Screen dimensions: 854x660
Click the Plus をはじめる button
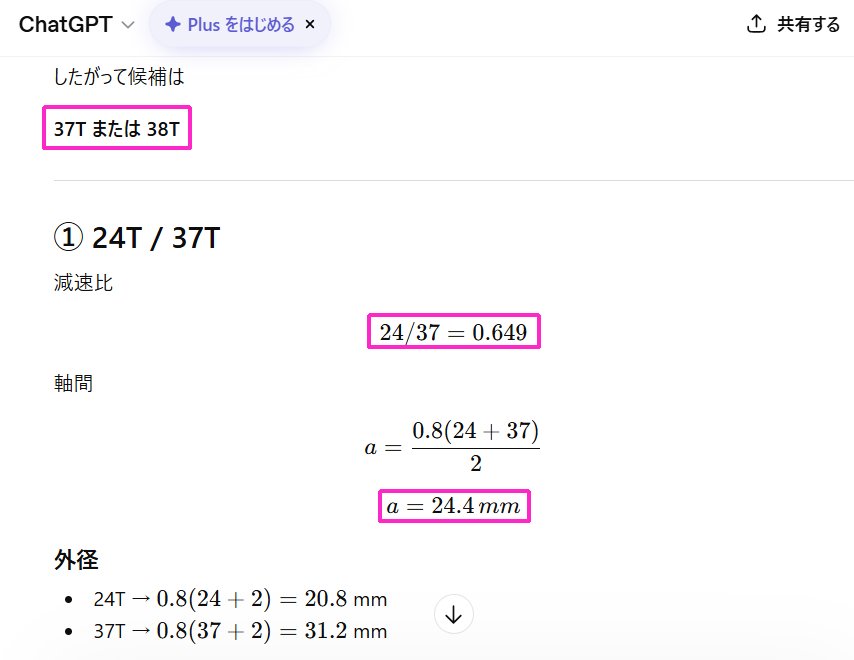click(x=240, y=25)
